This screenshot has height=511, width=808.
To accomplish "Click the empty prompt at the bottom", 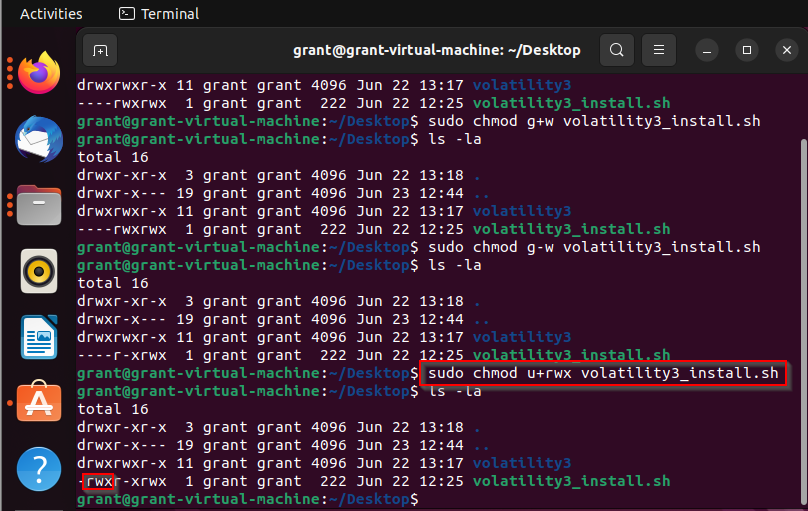I will [x=248, y=499].
